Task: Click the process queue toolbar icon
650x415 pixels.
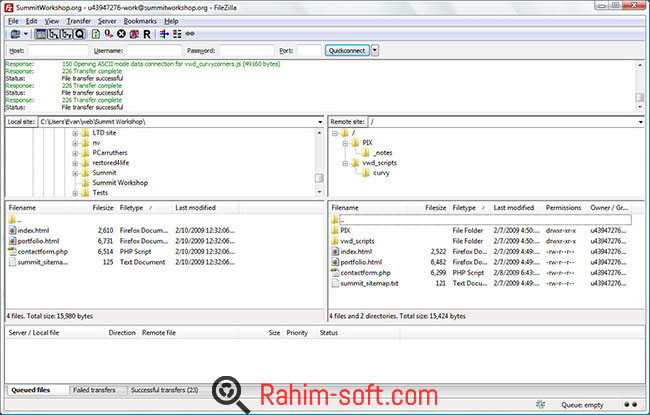Action: coord(109,34)
